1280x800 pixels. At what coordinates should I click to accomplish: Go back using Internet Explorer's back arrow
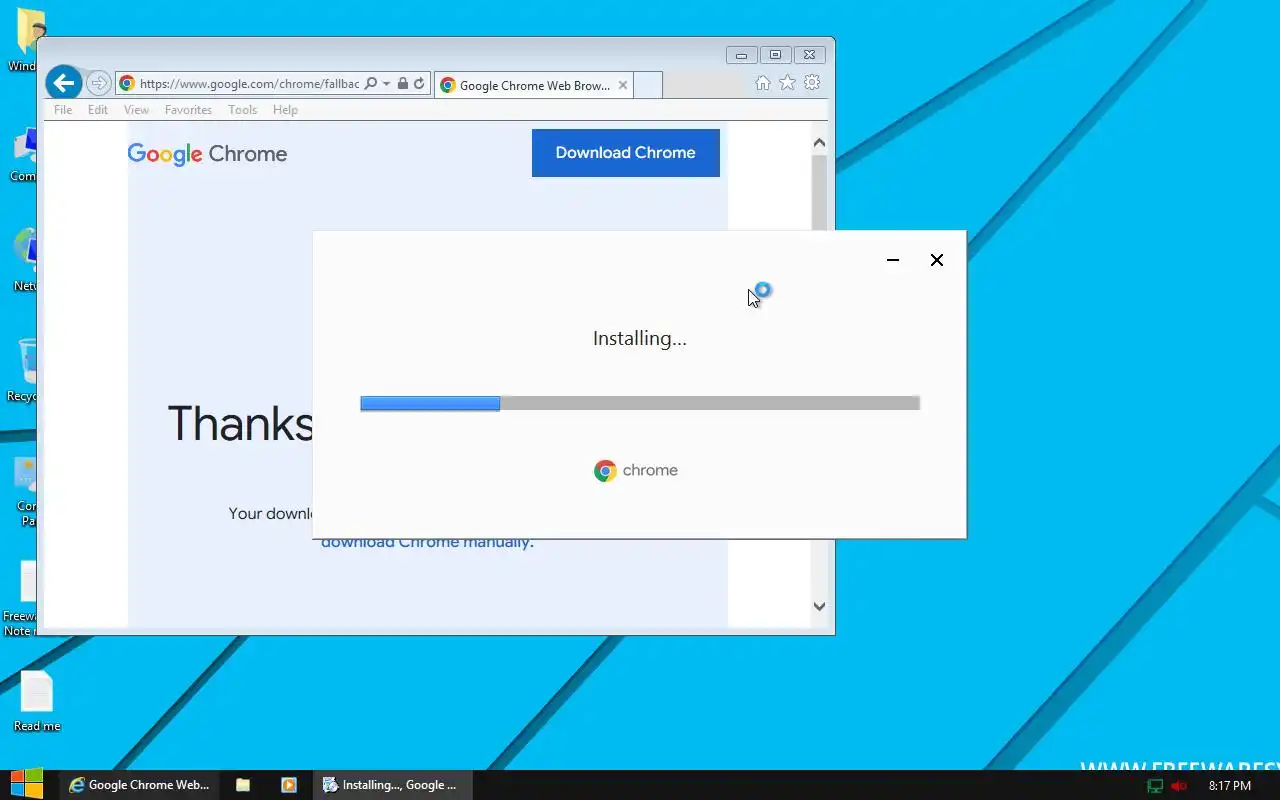[x=64, y=83]
